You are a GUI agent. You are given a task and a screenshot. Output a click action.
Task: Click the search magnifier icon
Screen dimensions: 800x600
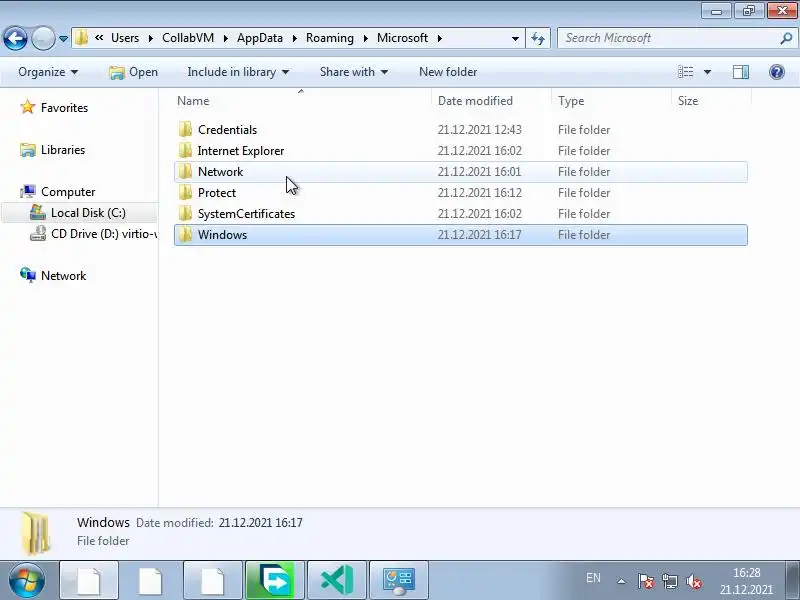tap(786, 38)
